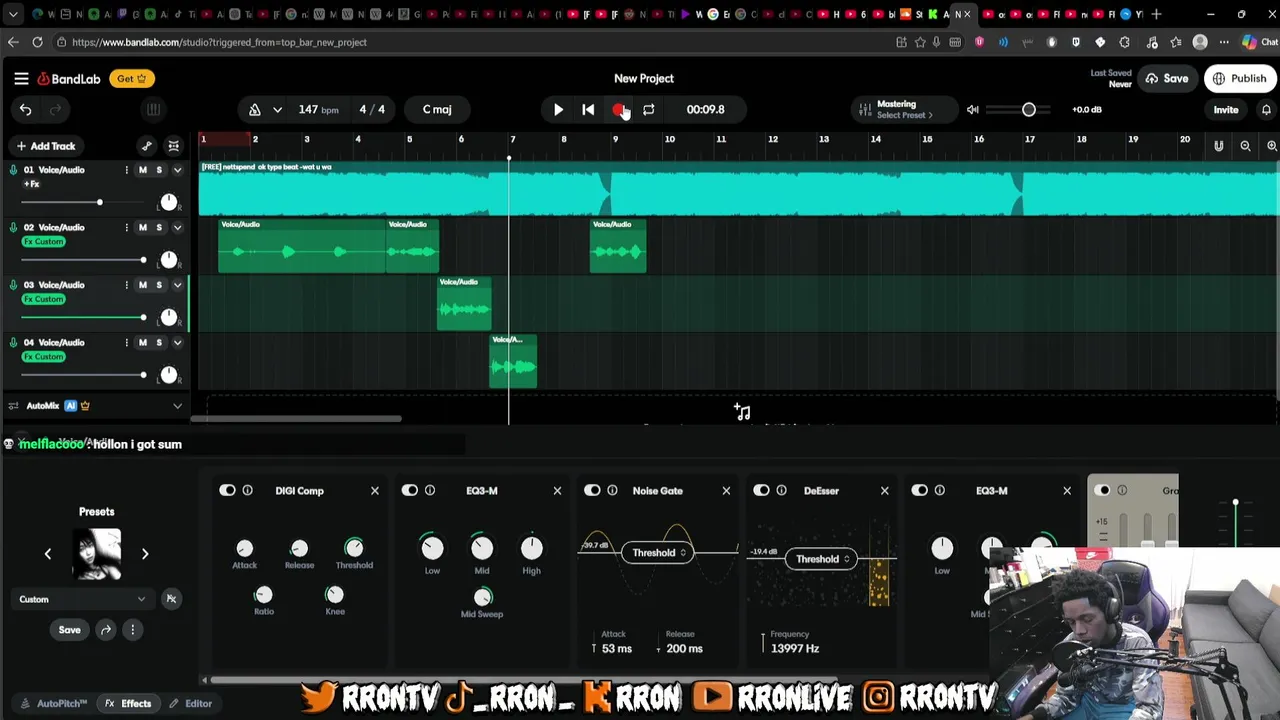Click Save project in the top bar

[x=1167, y=79]
